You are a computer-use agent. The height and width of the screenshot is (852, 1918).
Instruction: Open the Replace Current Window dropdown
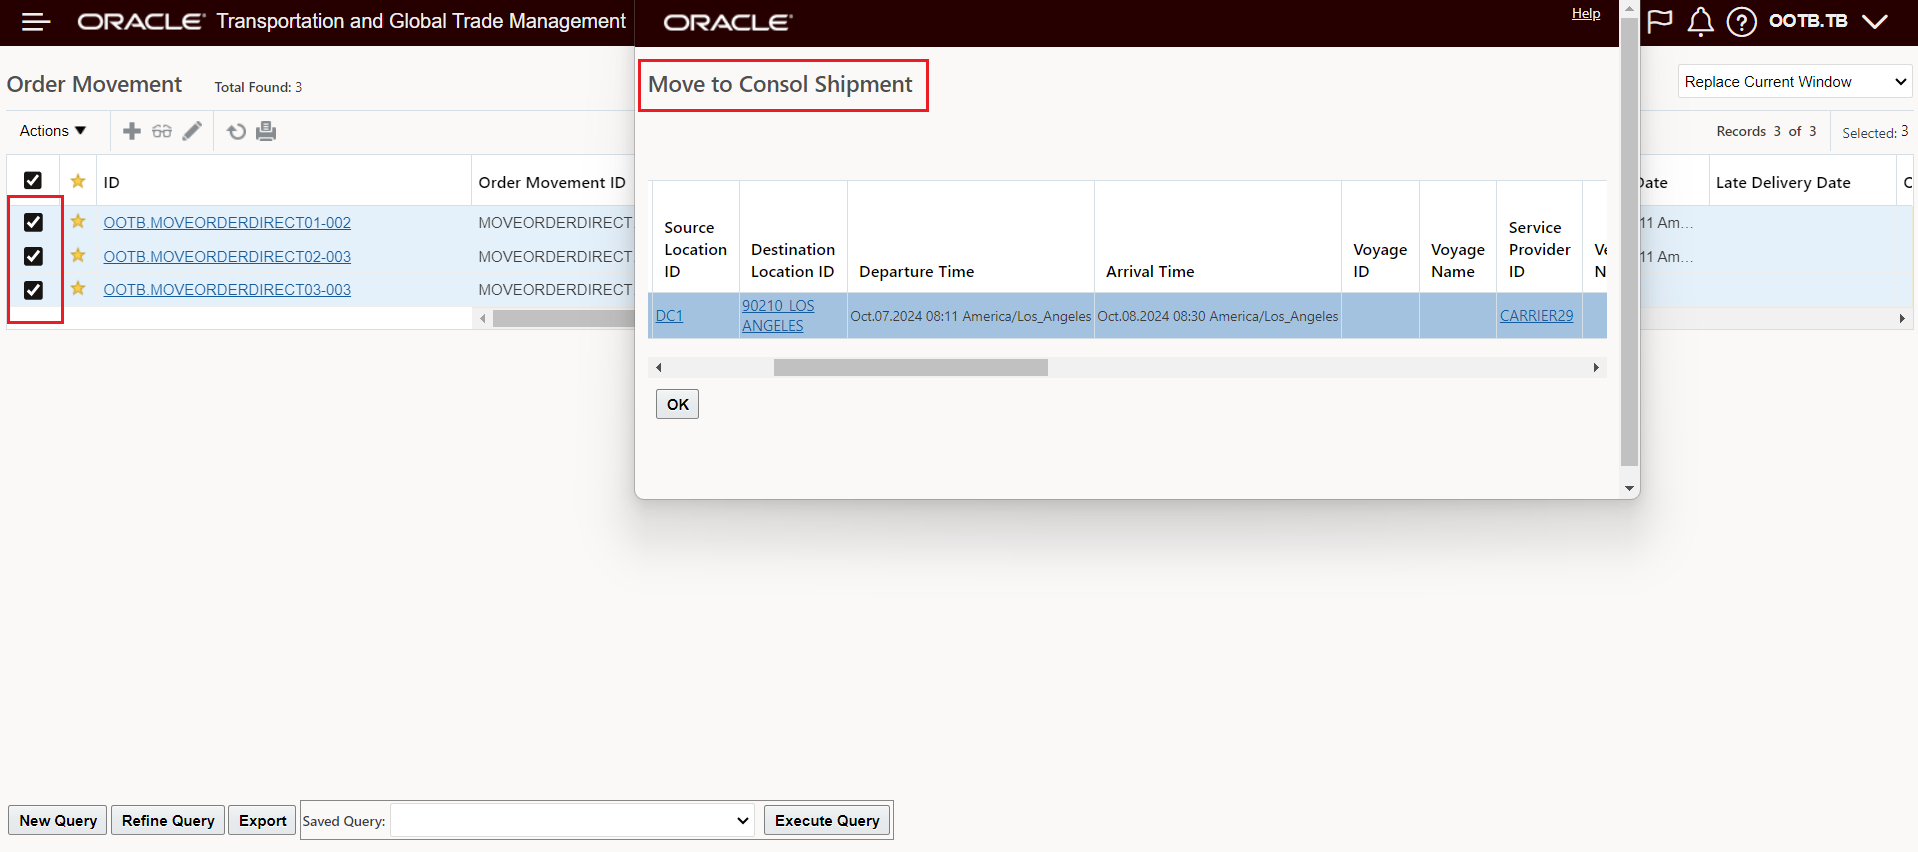(x=1795, y=82)
